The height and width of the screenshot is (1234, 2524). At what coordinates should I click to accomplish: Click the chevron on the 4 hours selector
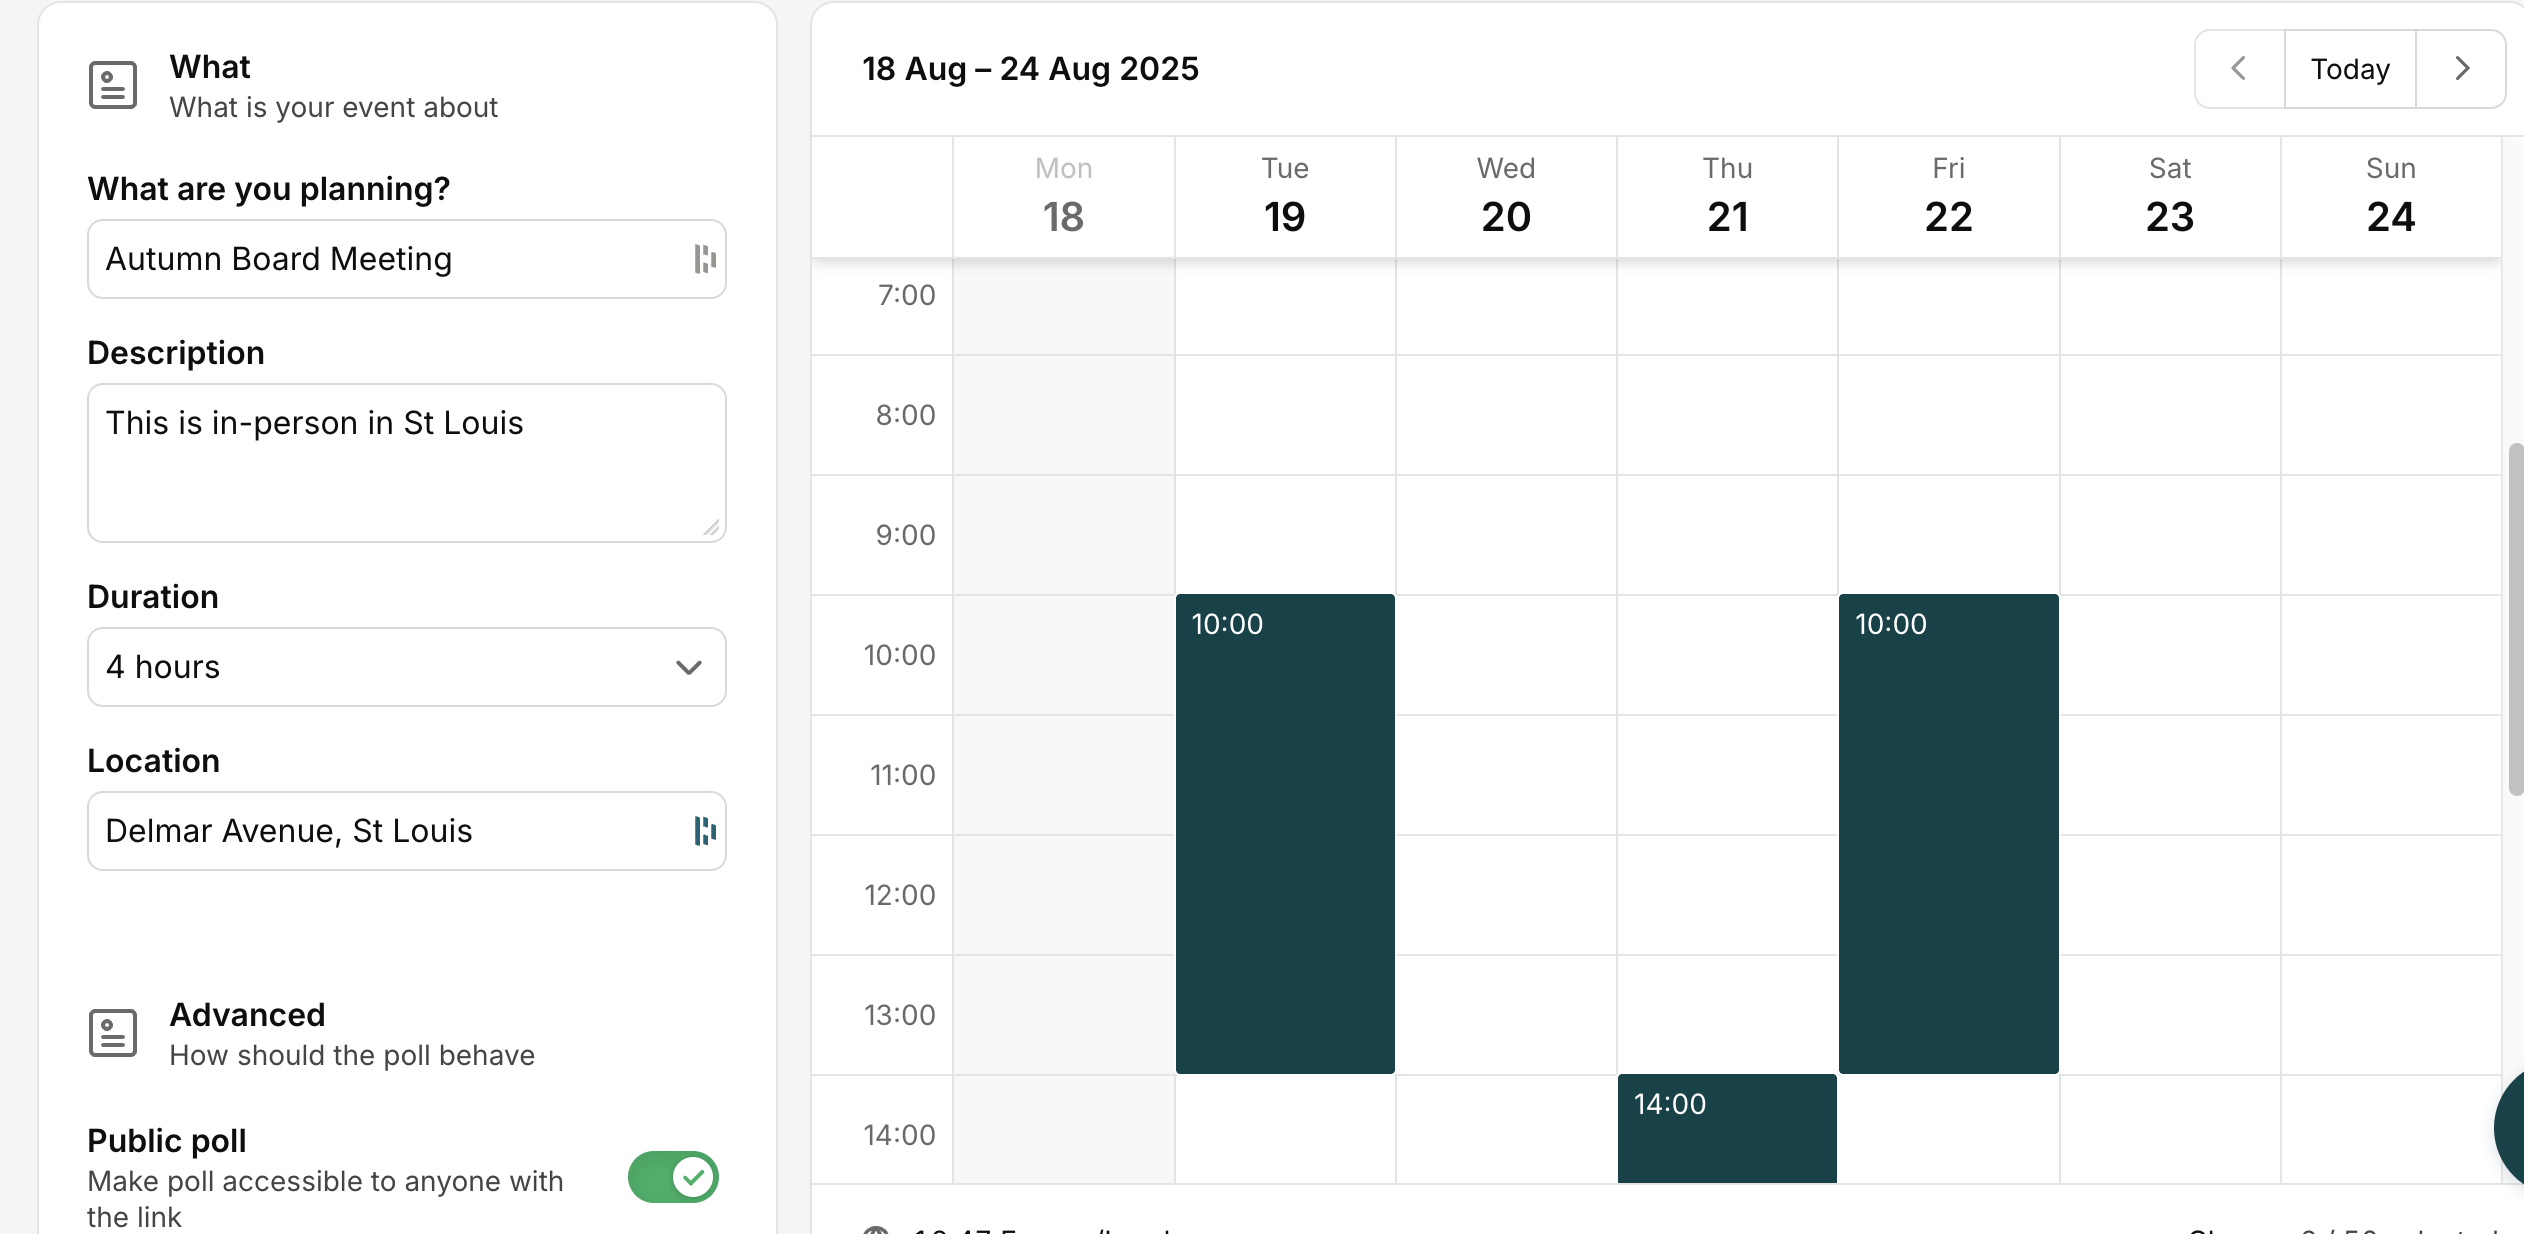coord(688,667)
